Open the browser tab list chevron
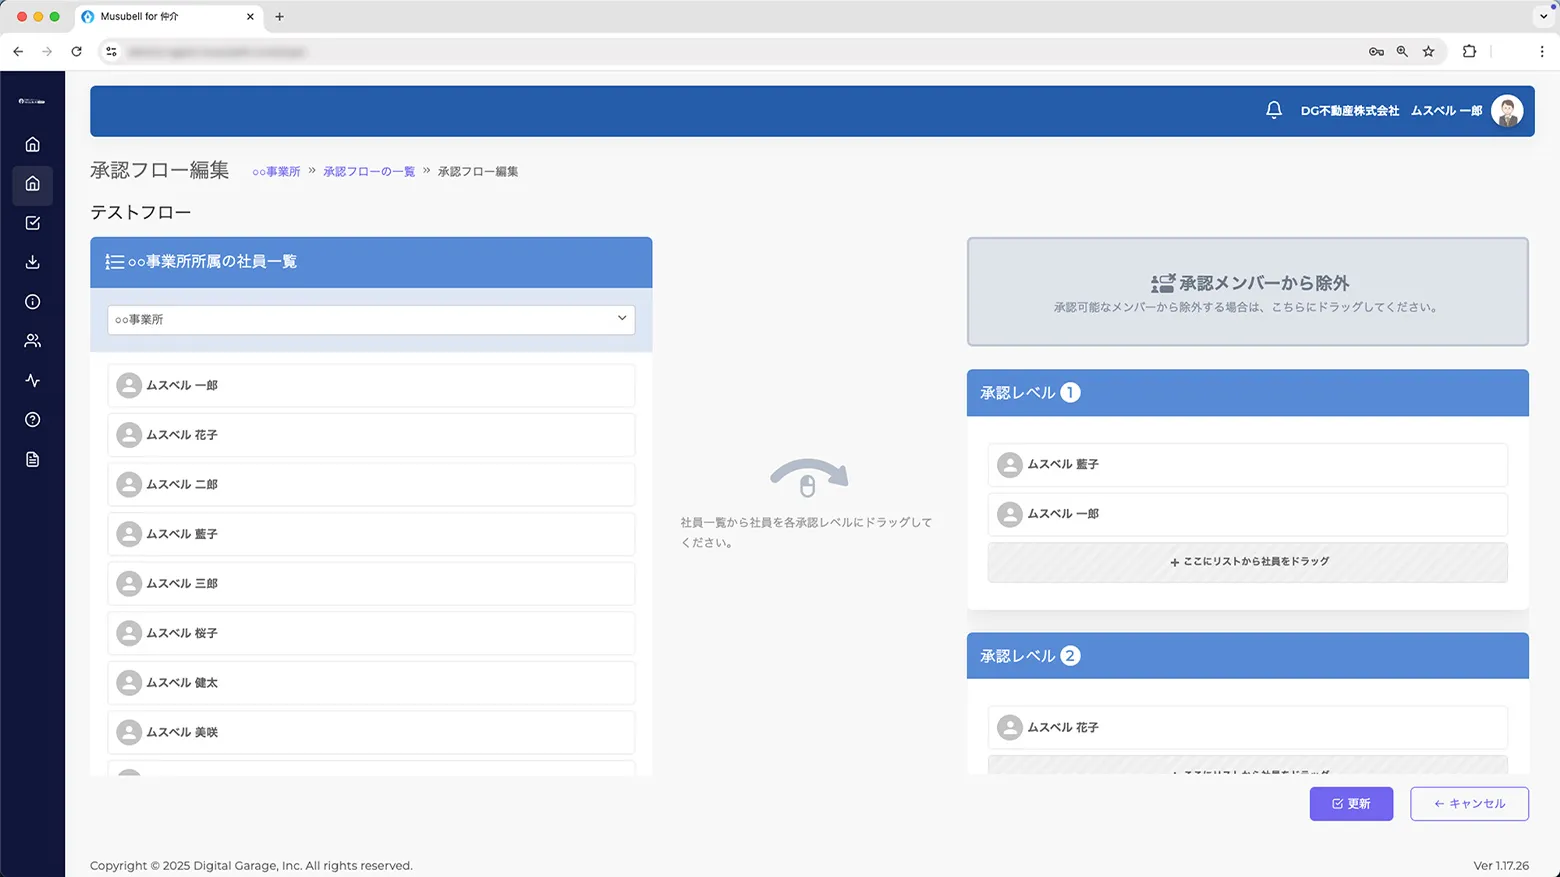This screenshot has width=1560, height=877. coord(1543,17)
